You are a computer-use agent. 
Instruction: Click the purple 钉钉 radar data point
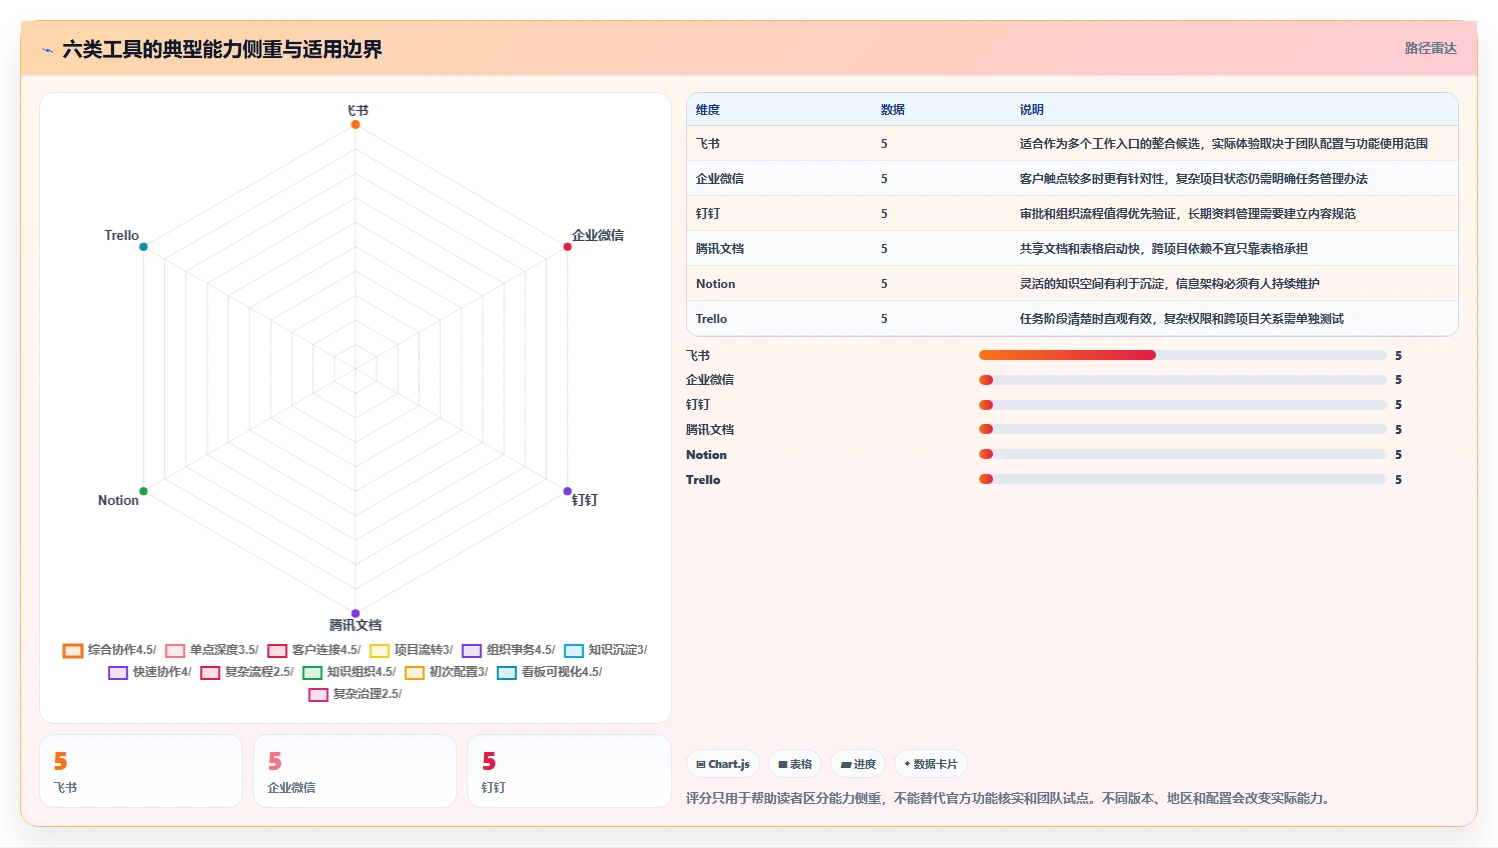[x=567, y=491]
